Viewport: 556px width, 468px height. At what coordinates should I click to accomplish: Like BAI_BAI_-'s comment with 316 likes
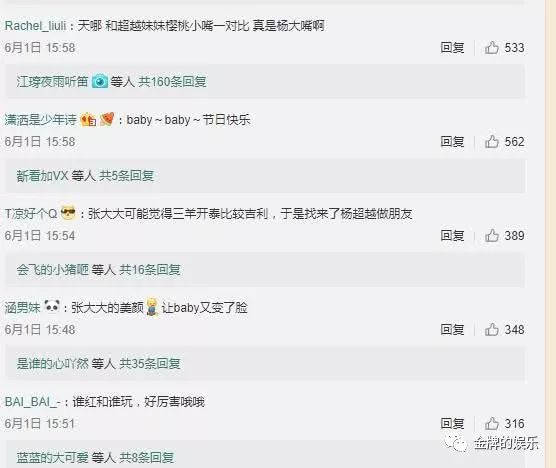[491, 423]
